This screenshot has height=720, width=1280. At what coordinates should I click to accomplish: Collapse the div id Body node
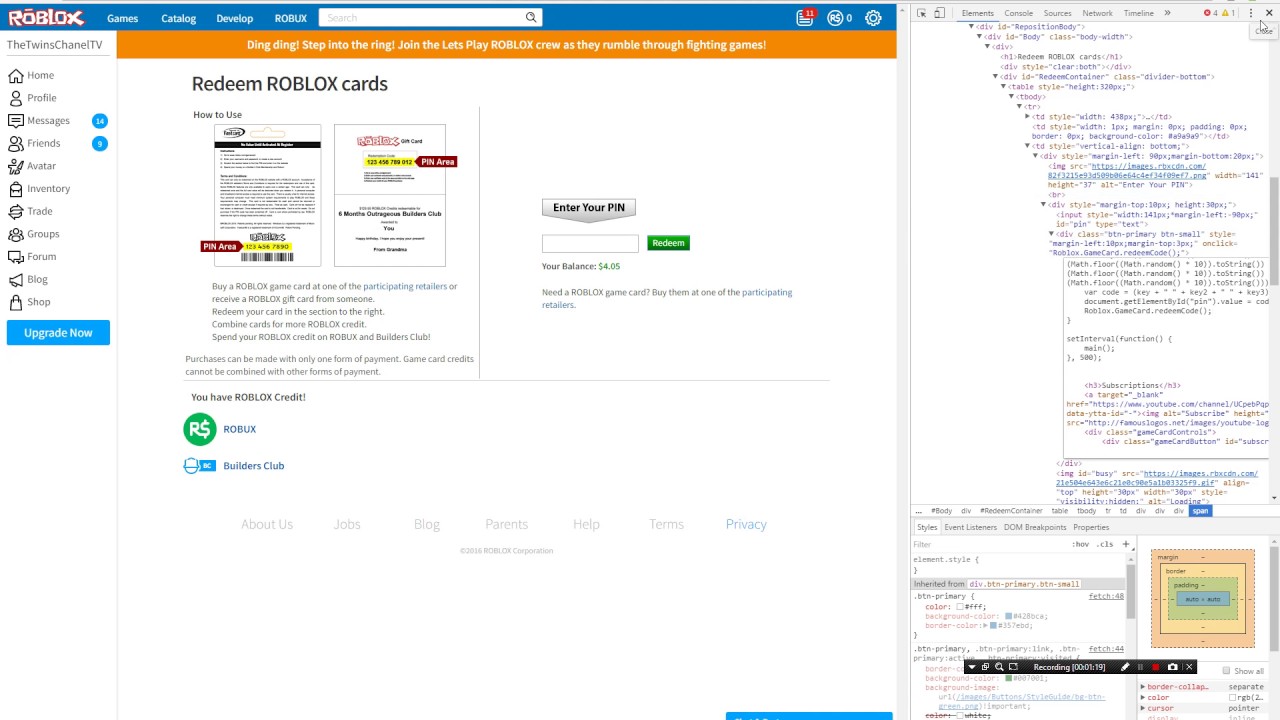tap(979, 37)
